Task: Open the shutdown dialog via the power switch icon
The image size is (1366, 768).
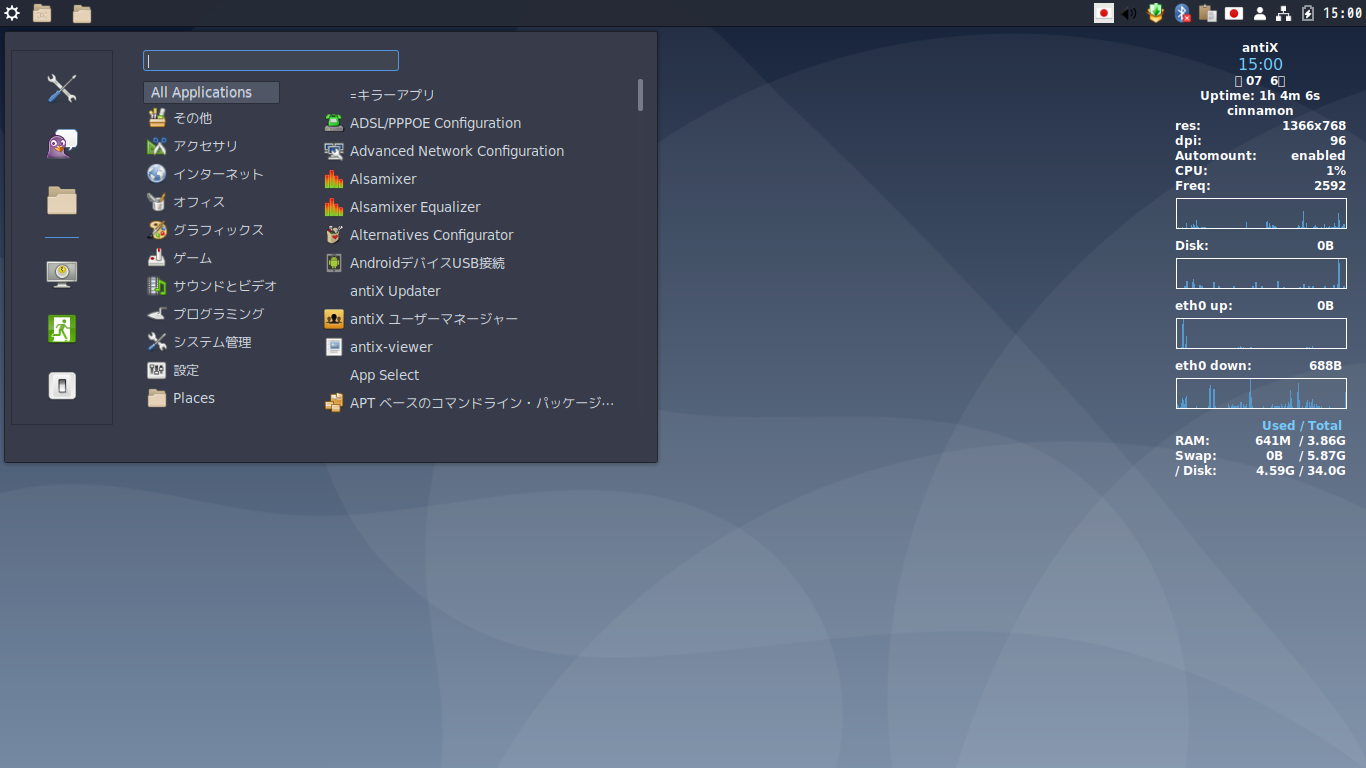Action: [62, 385]
